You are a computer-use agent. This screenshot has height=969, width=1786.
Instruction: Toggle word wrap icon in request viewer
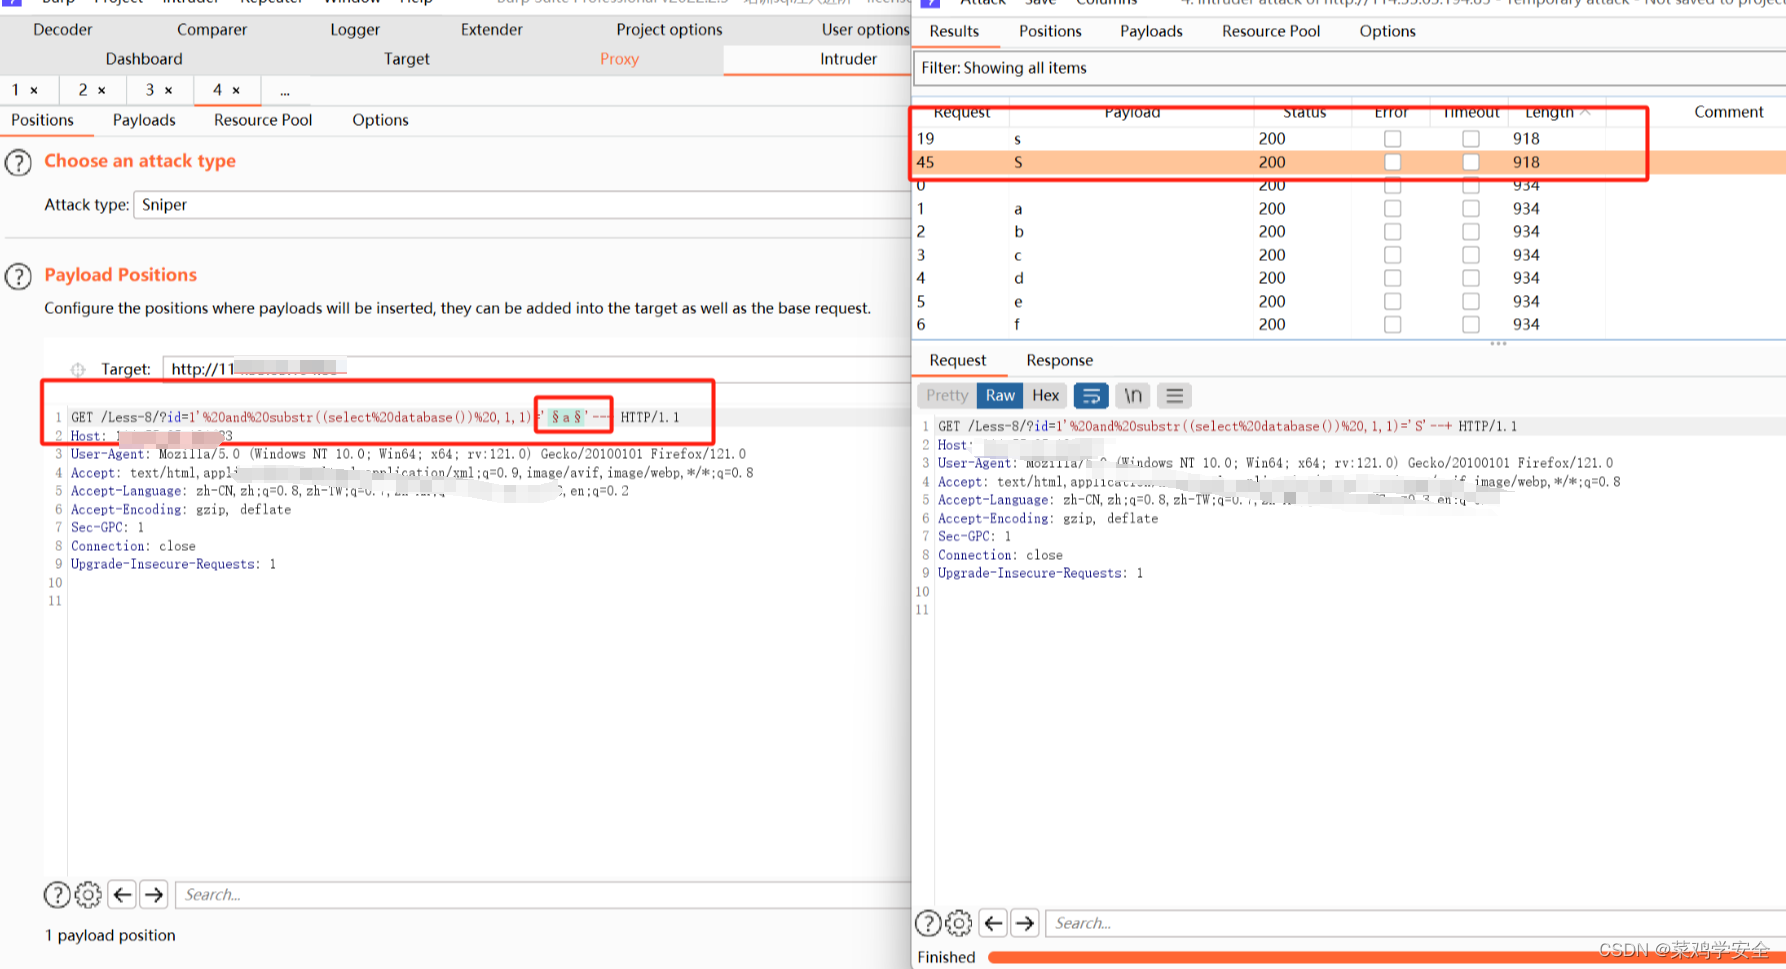pyautogui.click(x=1091, y=396)
